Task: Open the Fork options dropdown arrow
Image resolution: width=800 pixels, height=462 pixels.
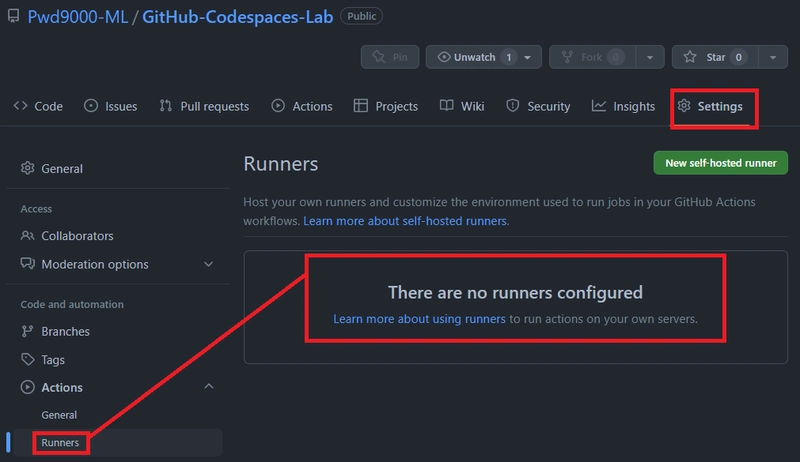Action: (649, 57)
